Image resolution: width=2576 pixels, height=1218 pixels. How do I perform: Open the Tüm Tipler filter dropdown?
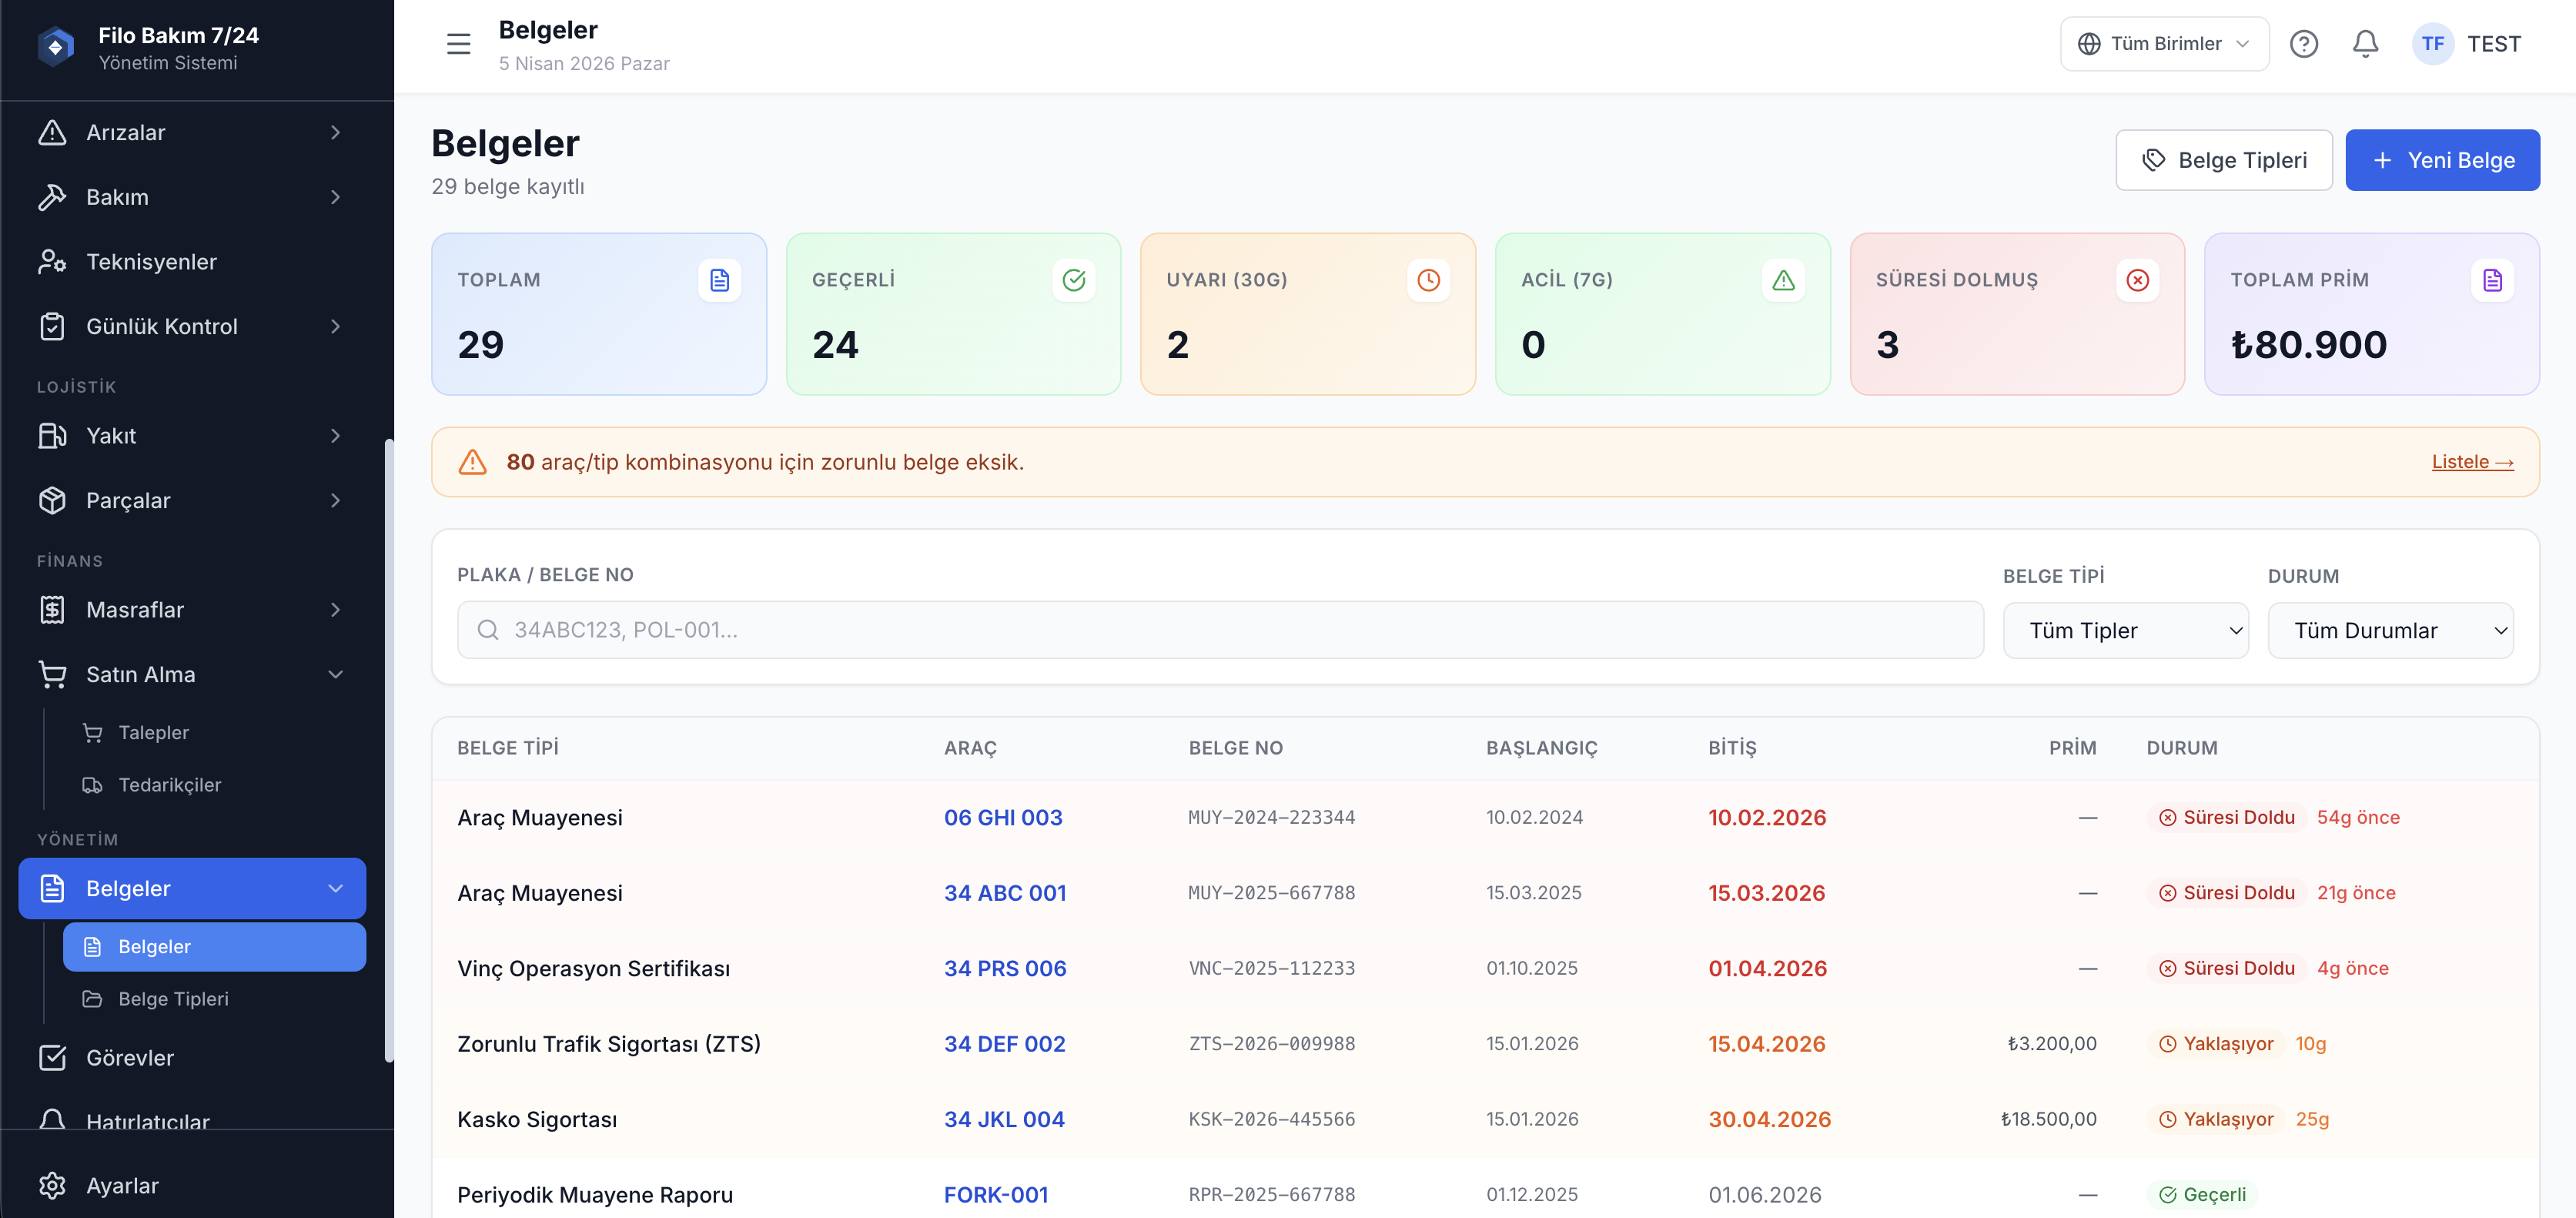click(x=2125, y=631)
